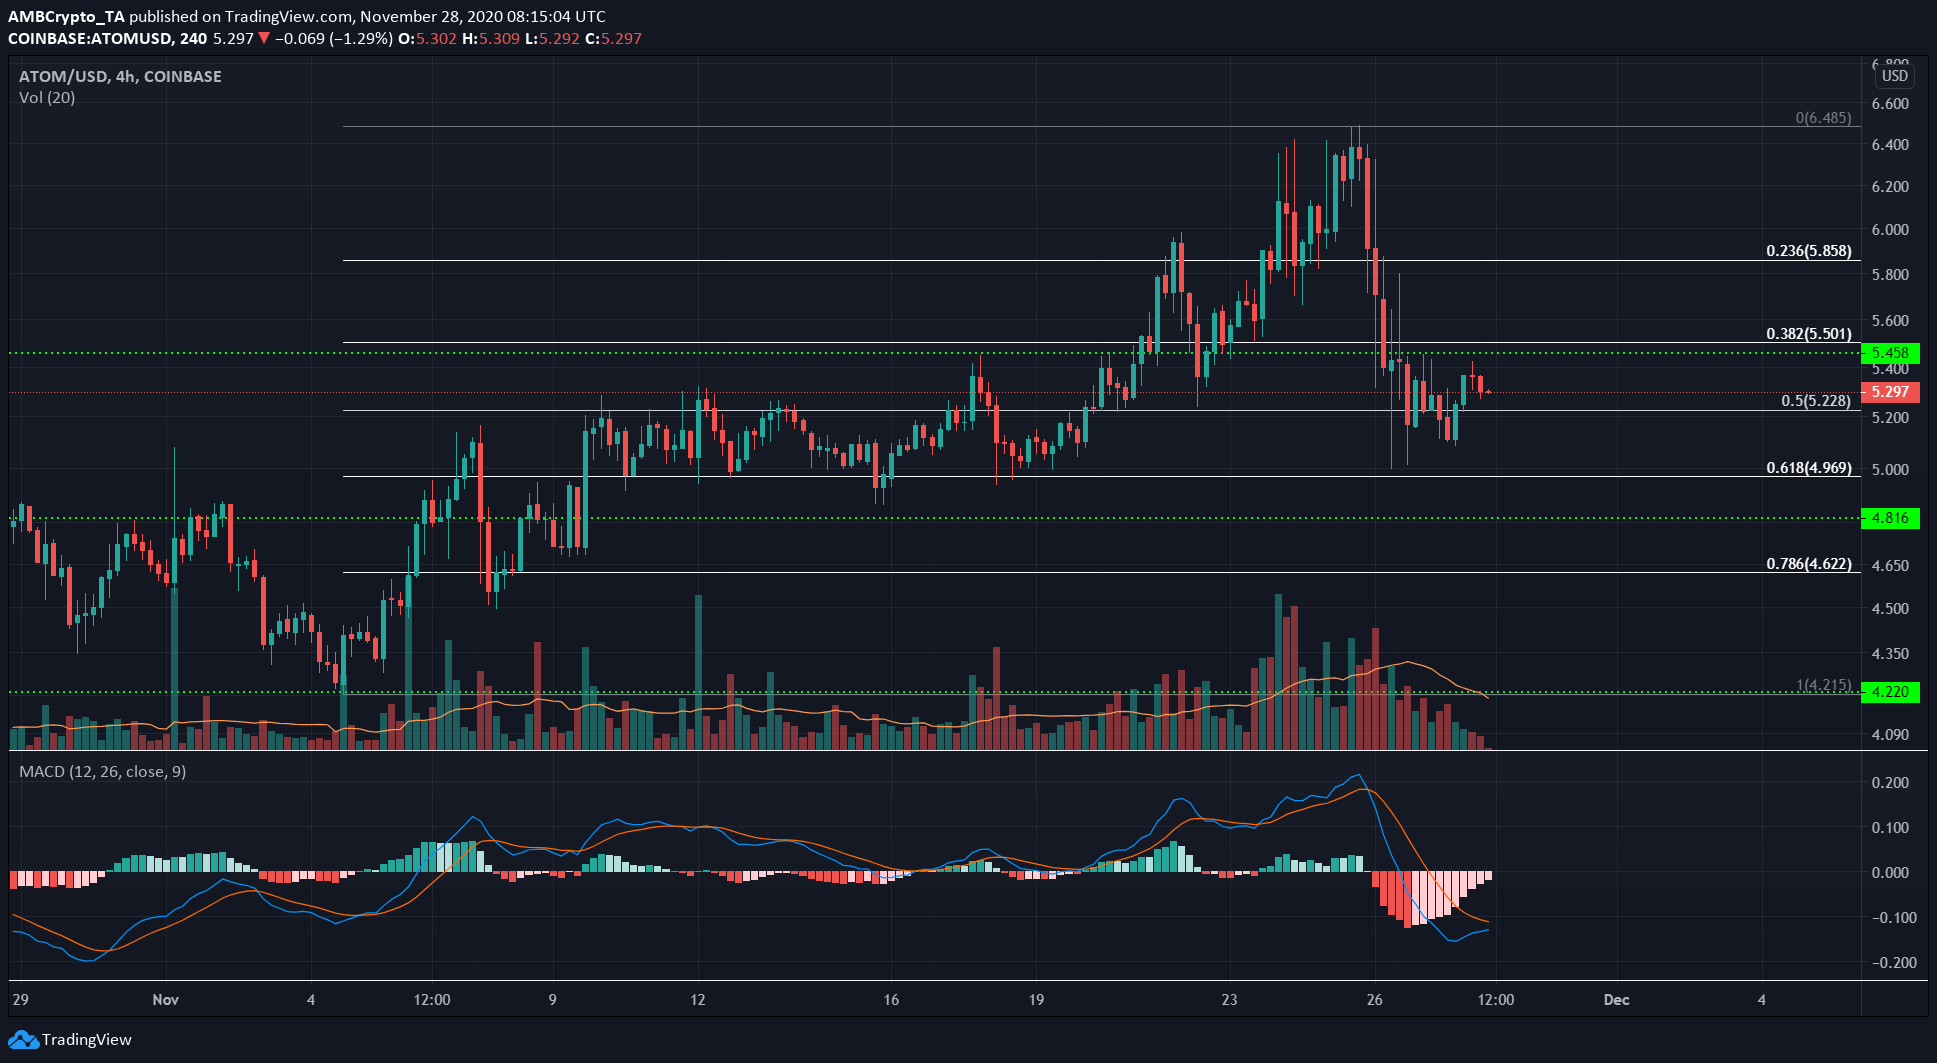Click the 0.618(4.969) Fibonacci level label
Image resolution: width=1937 pixels, height=1063 pixels.
click(1809, 468)
